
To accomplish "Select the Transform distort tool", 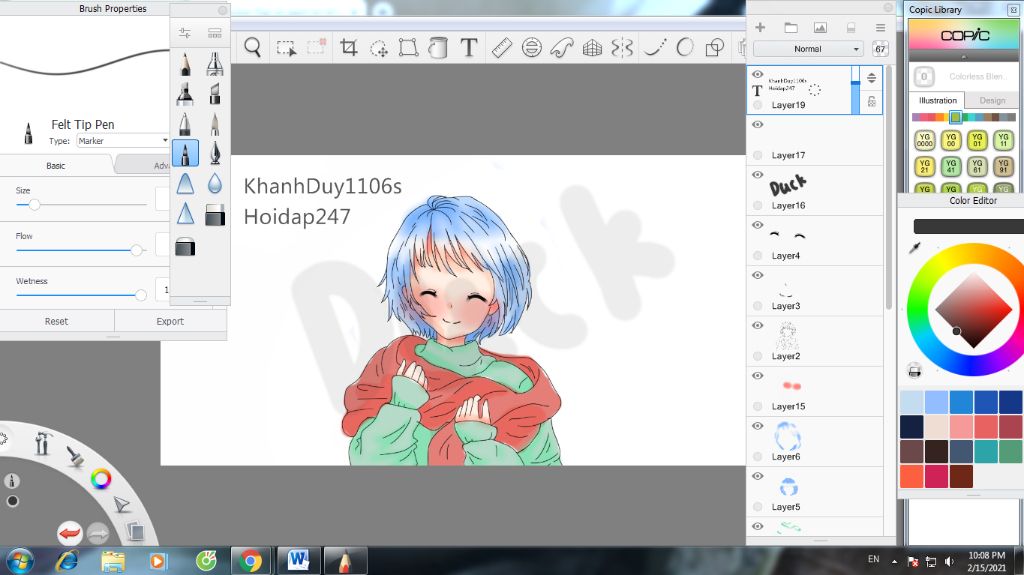I will [x=408, y=47].
